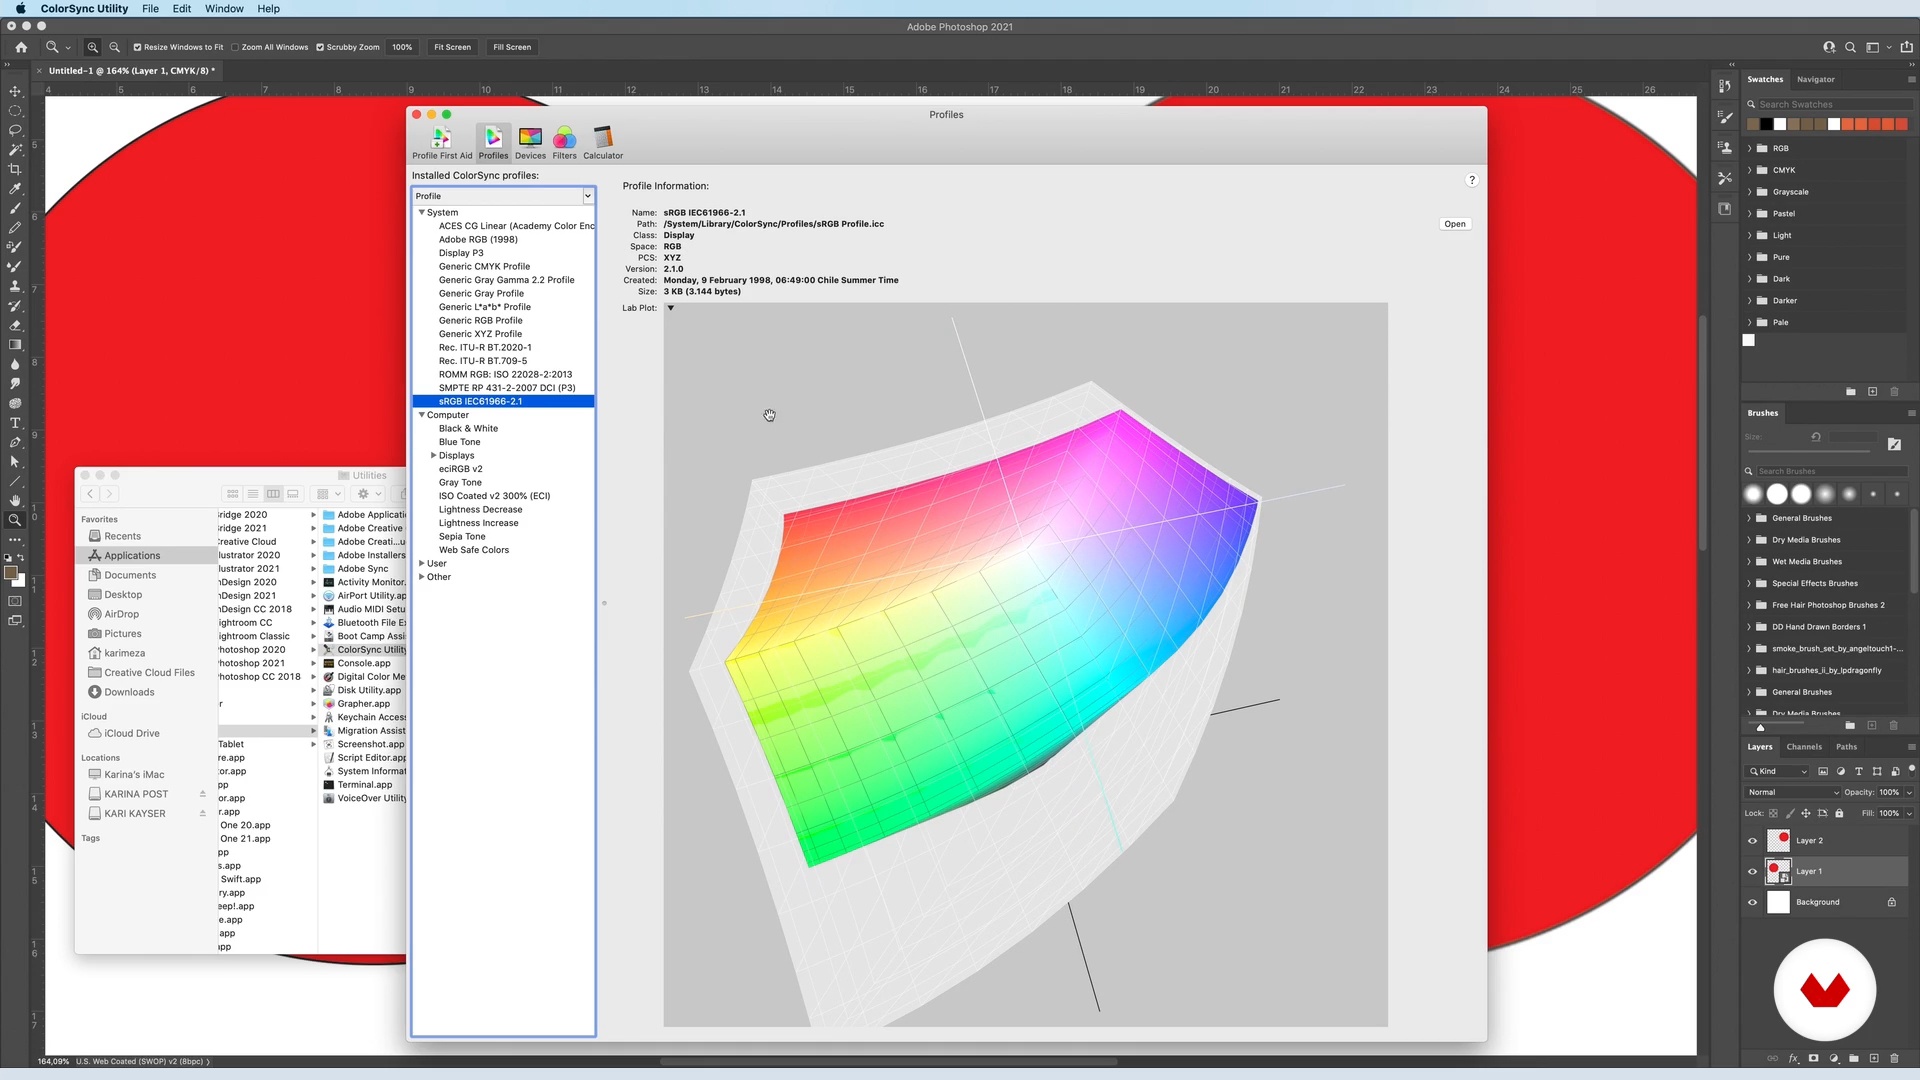Screen dimensions: 1920x1080
Task: Click the black swatch in Swatches
Action: pyautogui.click(x=1767, y=124)
